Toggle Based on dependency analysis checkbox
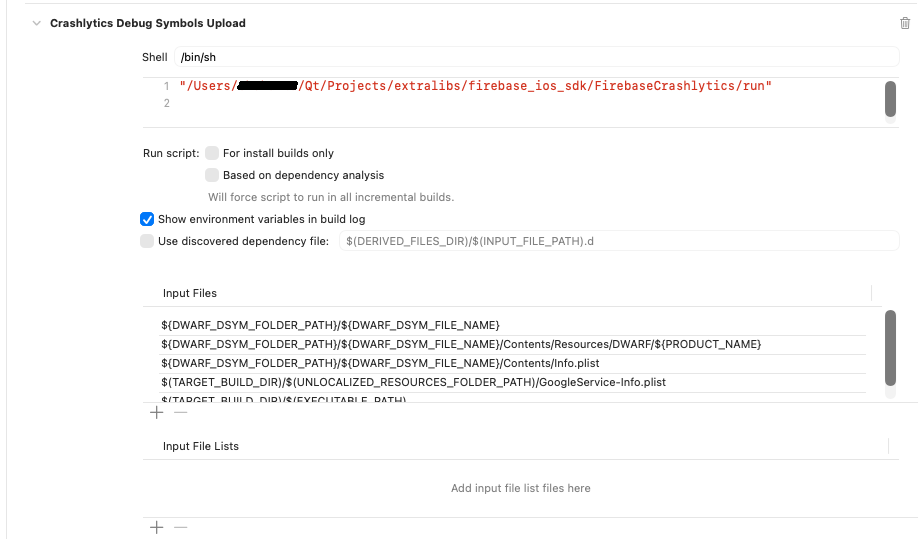This screenshot has width=920, height=539. (212, 175)
